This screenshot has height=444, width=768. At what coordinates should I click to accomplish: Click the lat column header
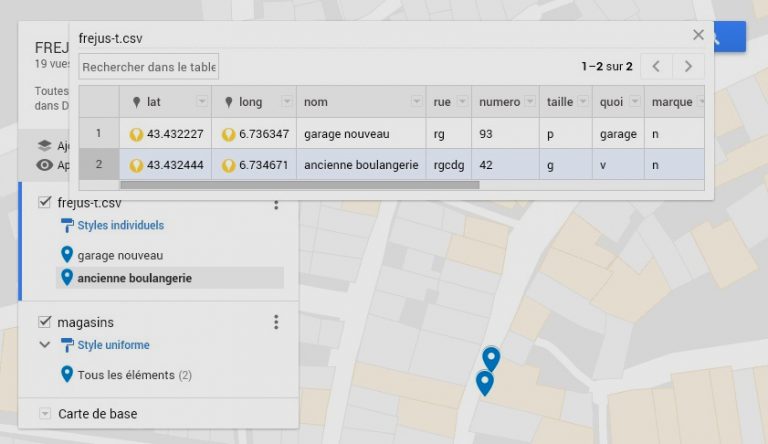[x=166, y=101]
